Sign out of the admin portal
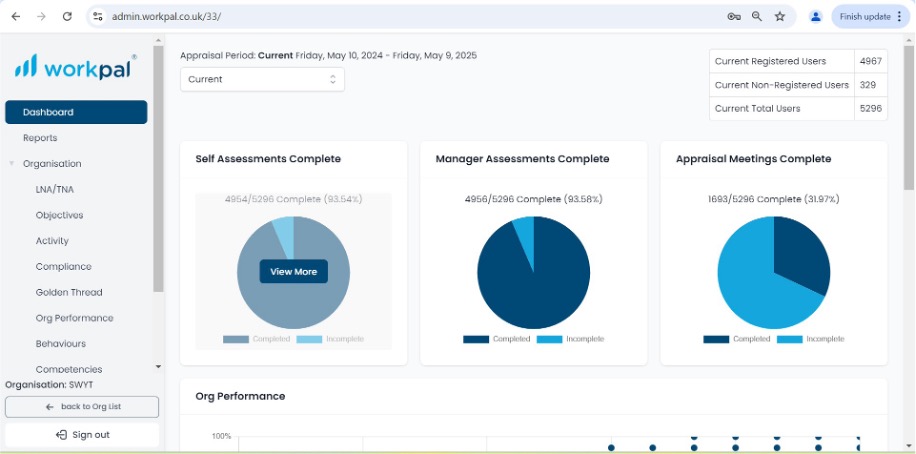Screen dimensions: 916x454 pyautogui.click(x=82, y=435)
